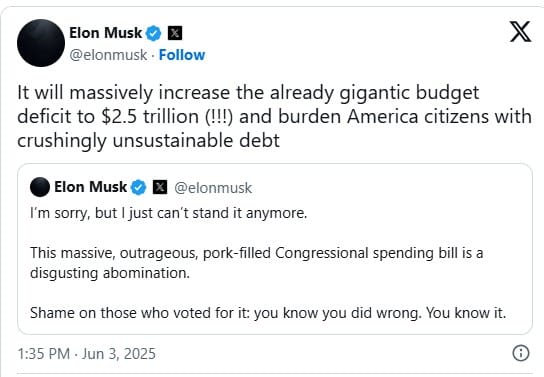The width and height of the screenshot is (544, 377).
Task: Click the X affiliate badge inside quoted post
Action: click(x=160, y=187)
